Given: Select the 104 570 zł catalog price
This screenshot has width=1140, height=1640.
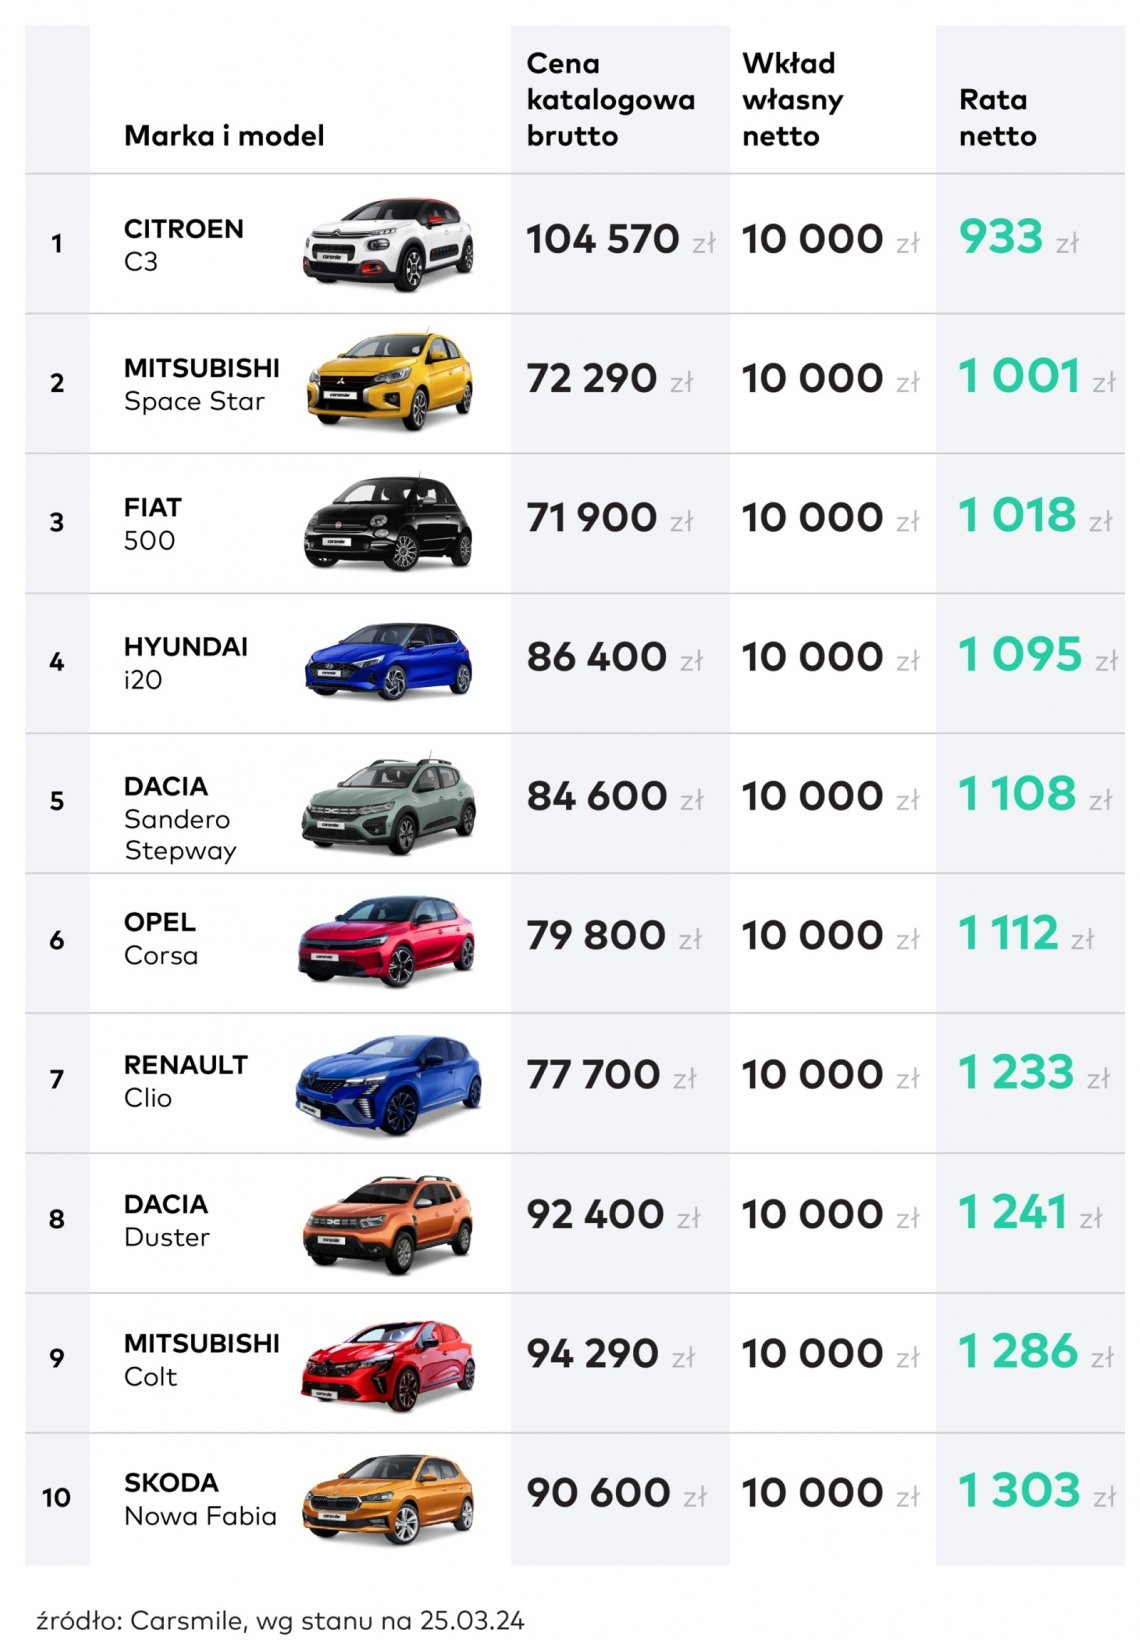Looking at the screenshot, I should [620, 240].
